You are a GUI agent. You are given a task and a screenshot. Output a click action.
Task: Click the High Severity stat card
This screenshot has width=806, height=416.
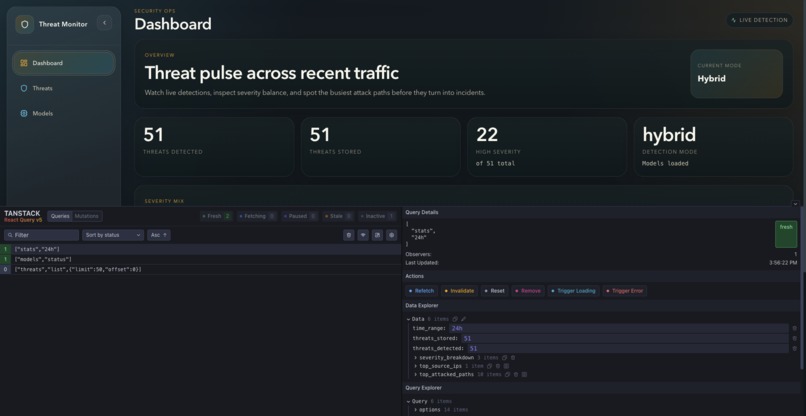[547, 147]
